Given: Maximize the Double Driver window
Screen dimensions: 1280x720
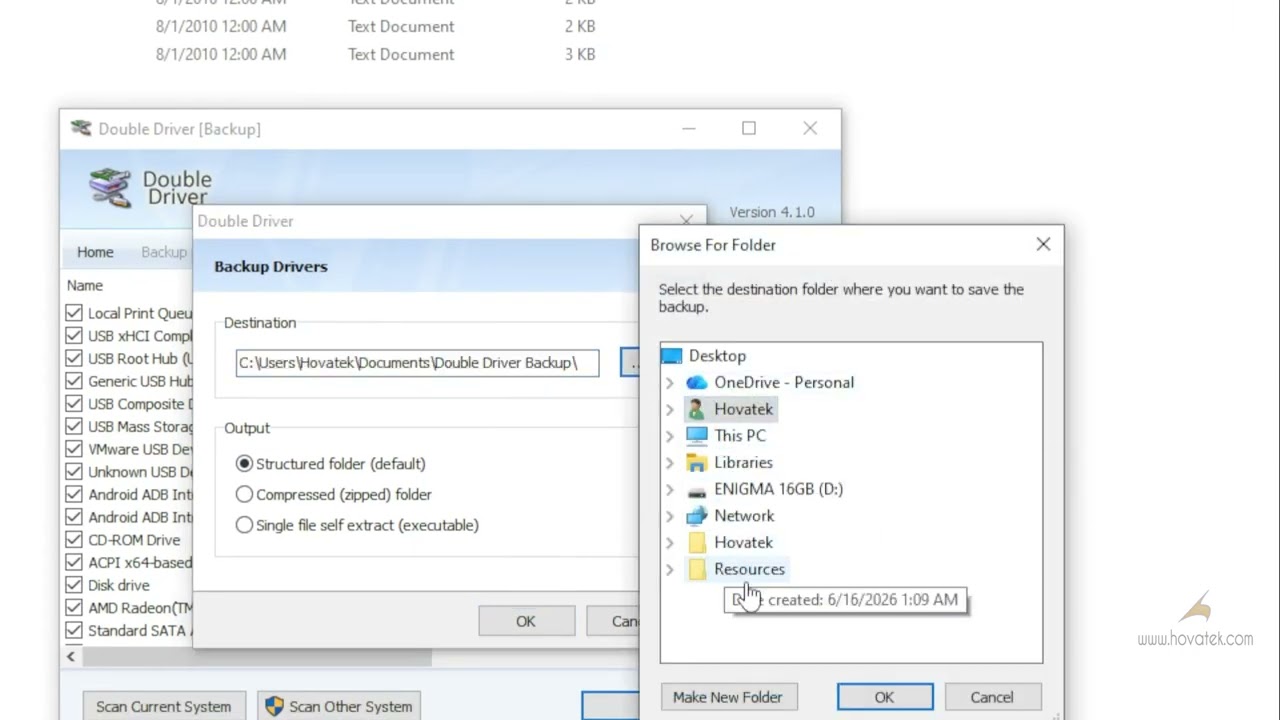Looking at the screenshot, I should click(x=749, y=128).
